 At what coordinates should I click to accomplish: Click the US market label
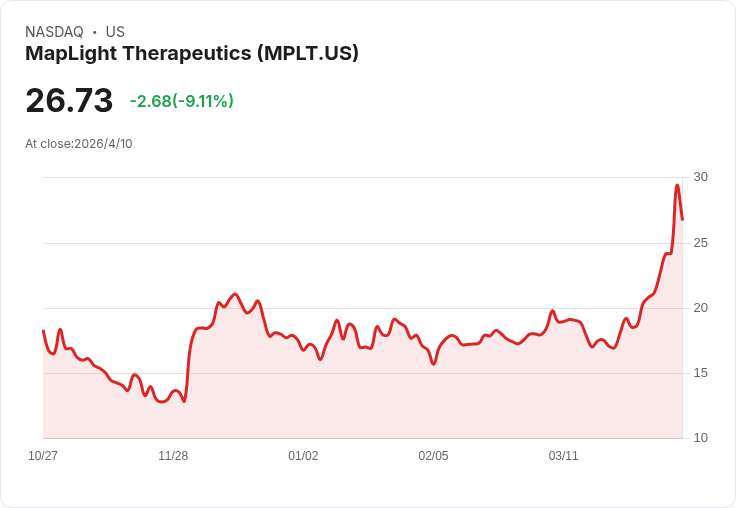(115, 32)
